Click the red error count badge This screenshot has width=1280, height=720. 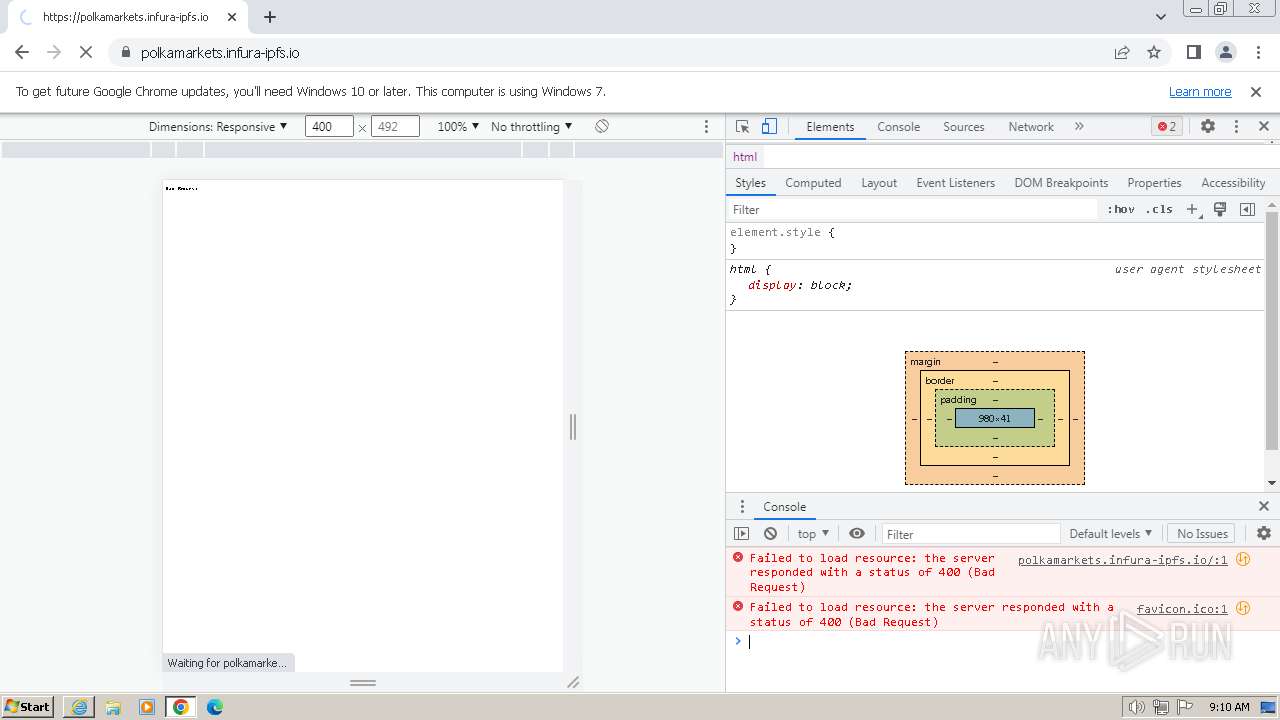pyautogui.click(x=1167, y=127)
